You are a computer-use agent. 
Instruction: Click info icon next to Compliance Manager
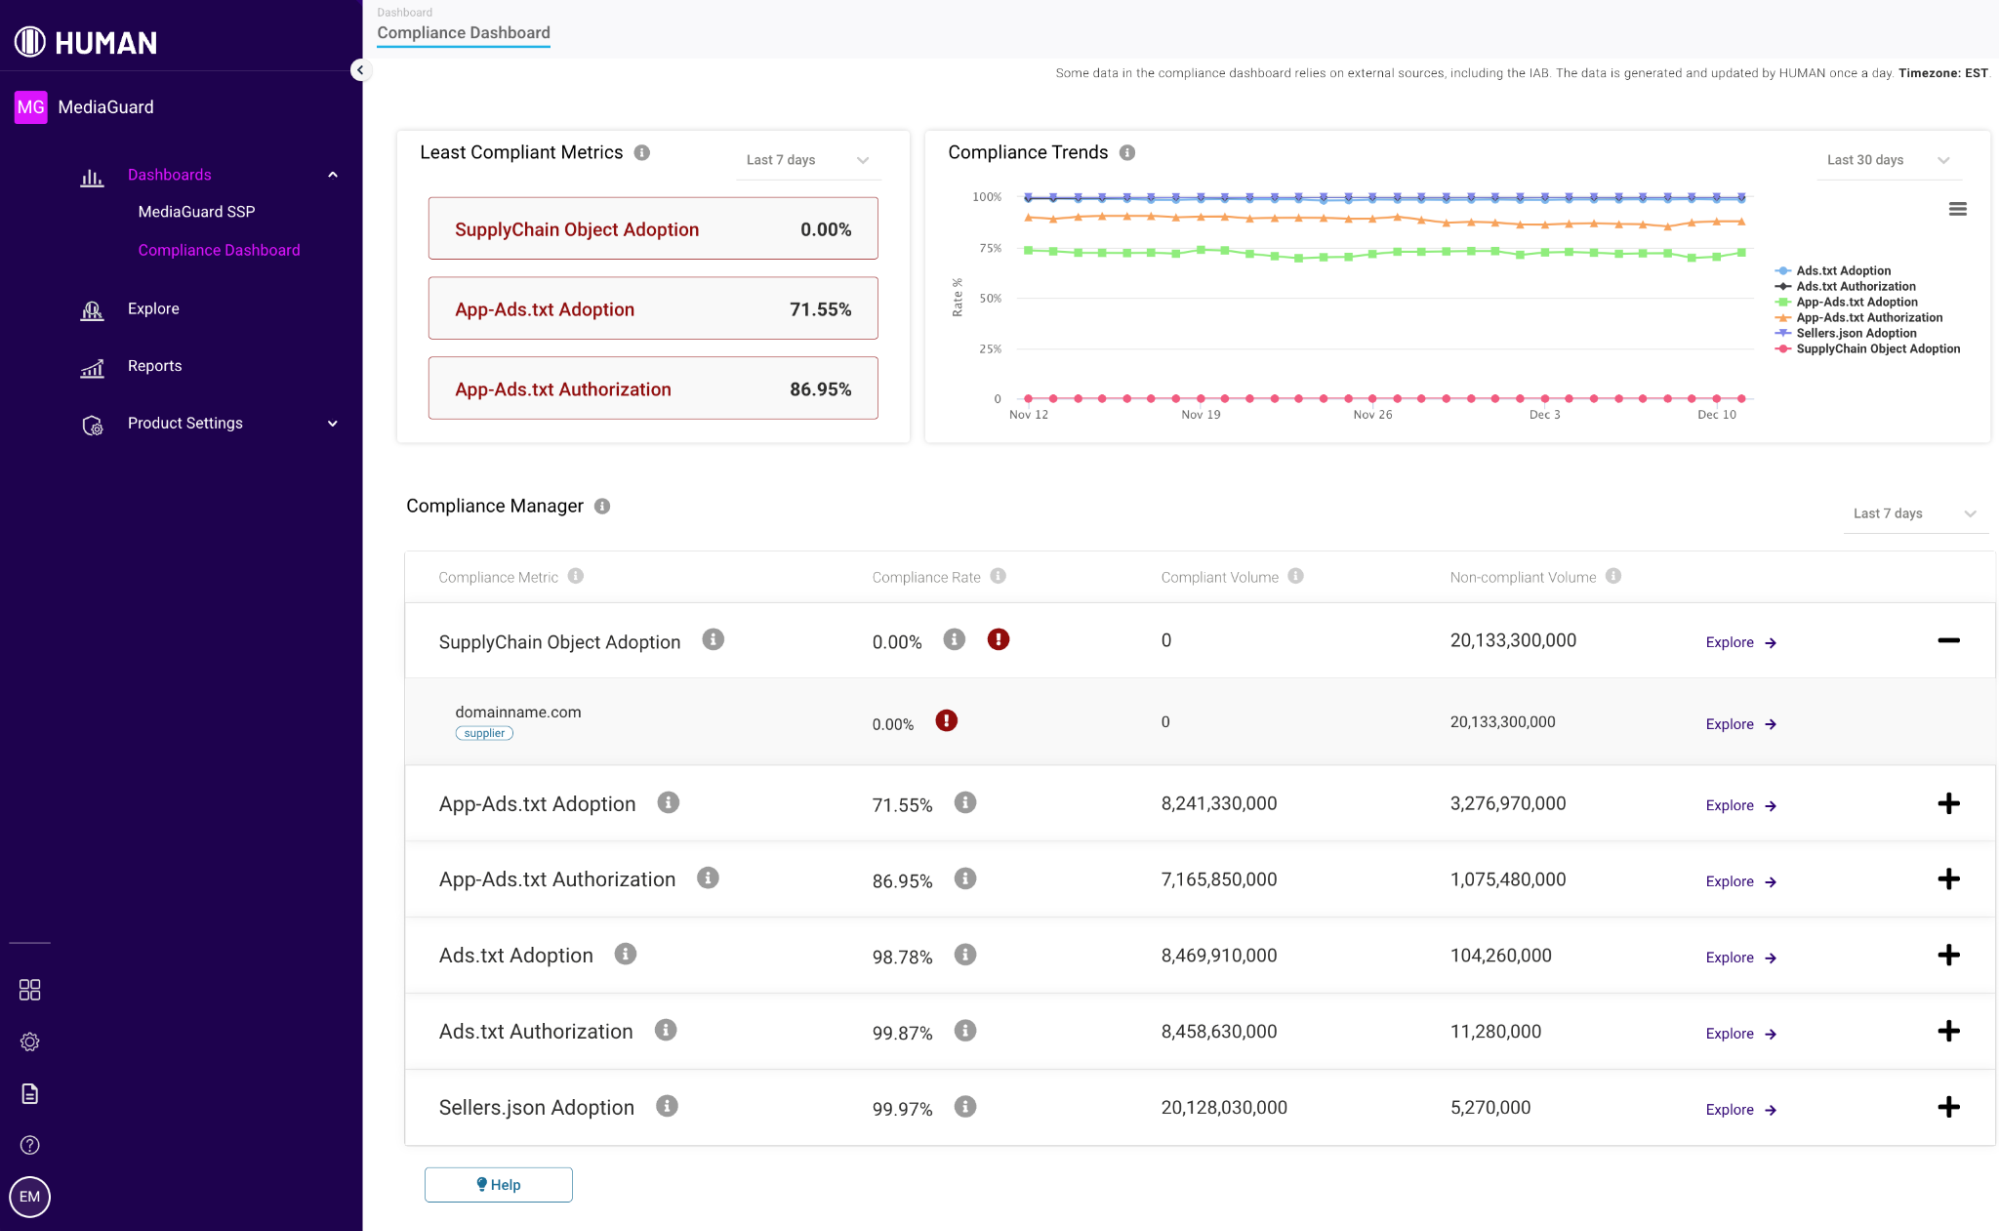pos(602,506)
